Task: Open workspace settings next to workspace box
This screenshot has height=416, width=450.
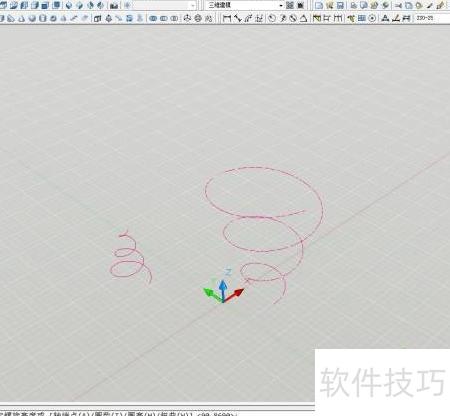Action: click(x=290, y=5)
